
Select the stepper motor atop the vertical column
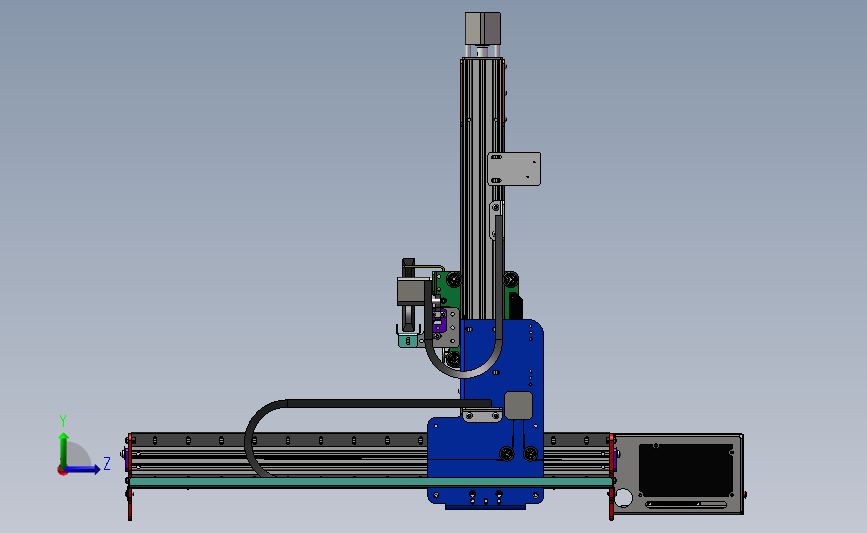tap(483, 28)
